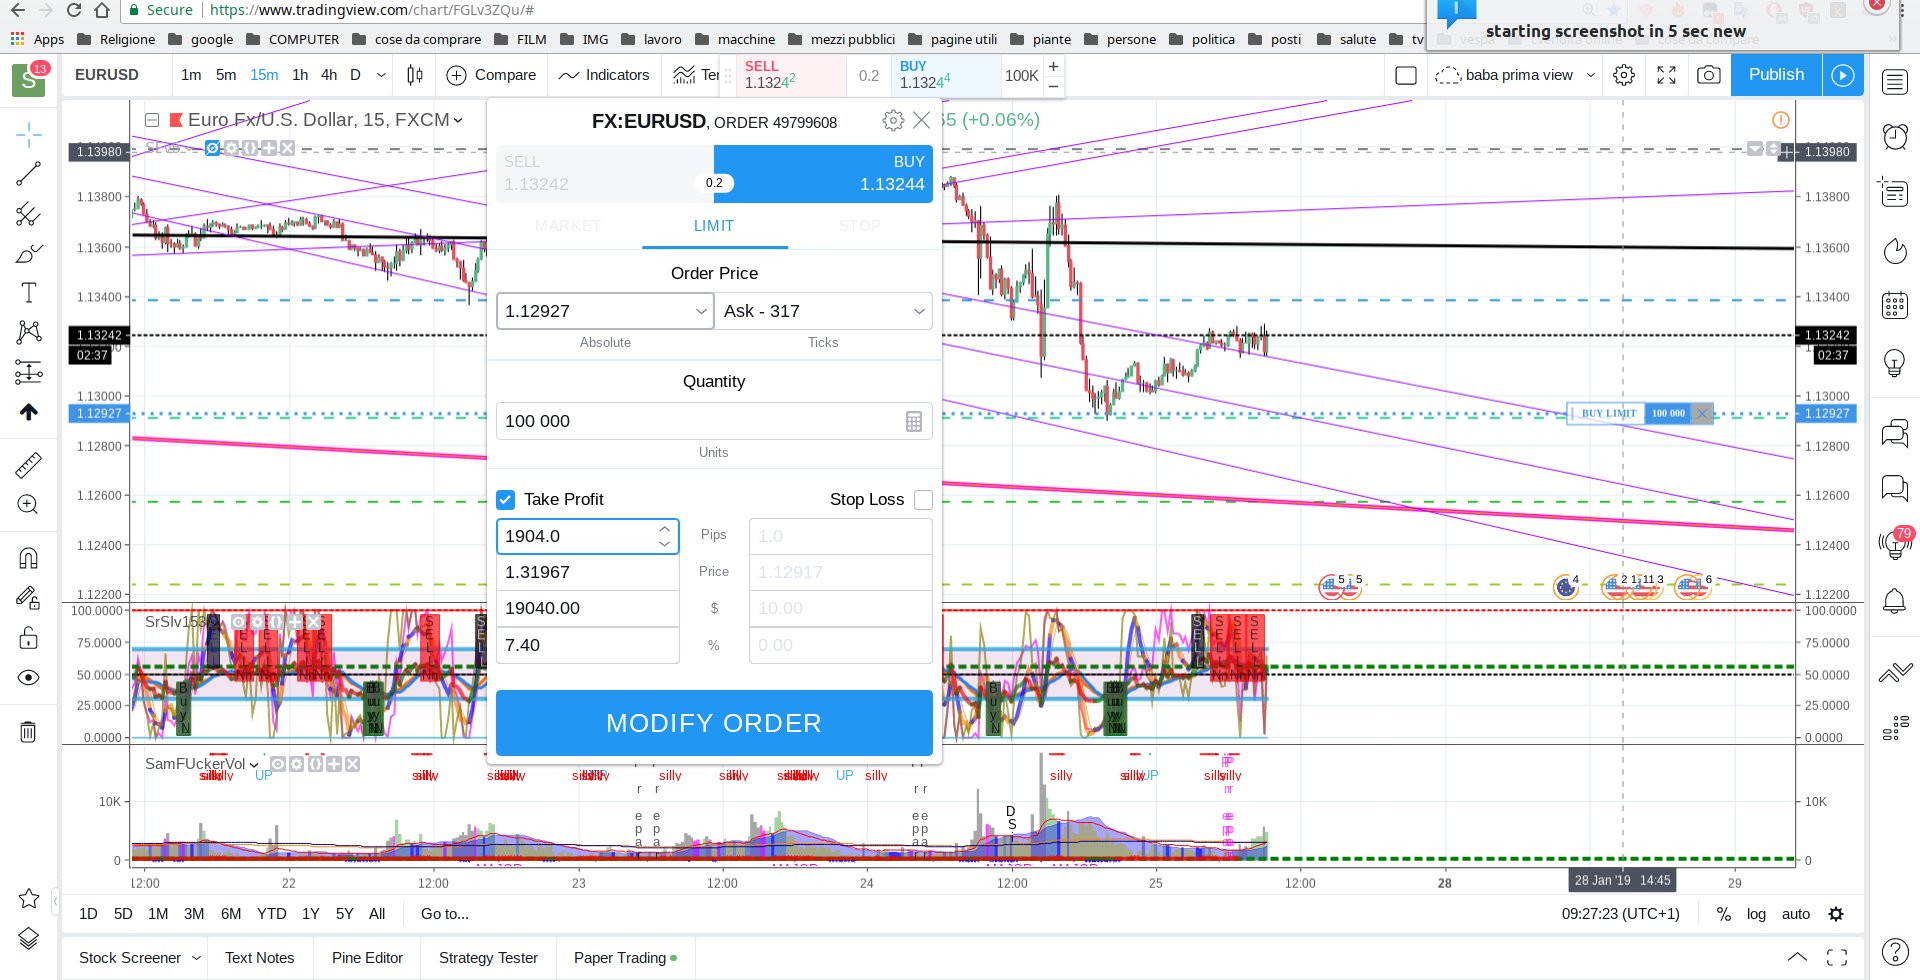Edit the Quantity 100 000 field

(714, 422)
